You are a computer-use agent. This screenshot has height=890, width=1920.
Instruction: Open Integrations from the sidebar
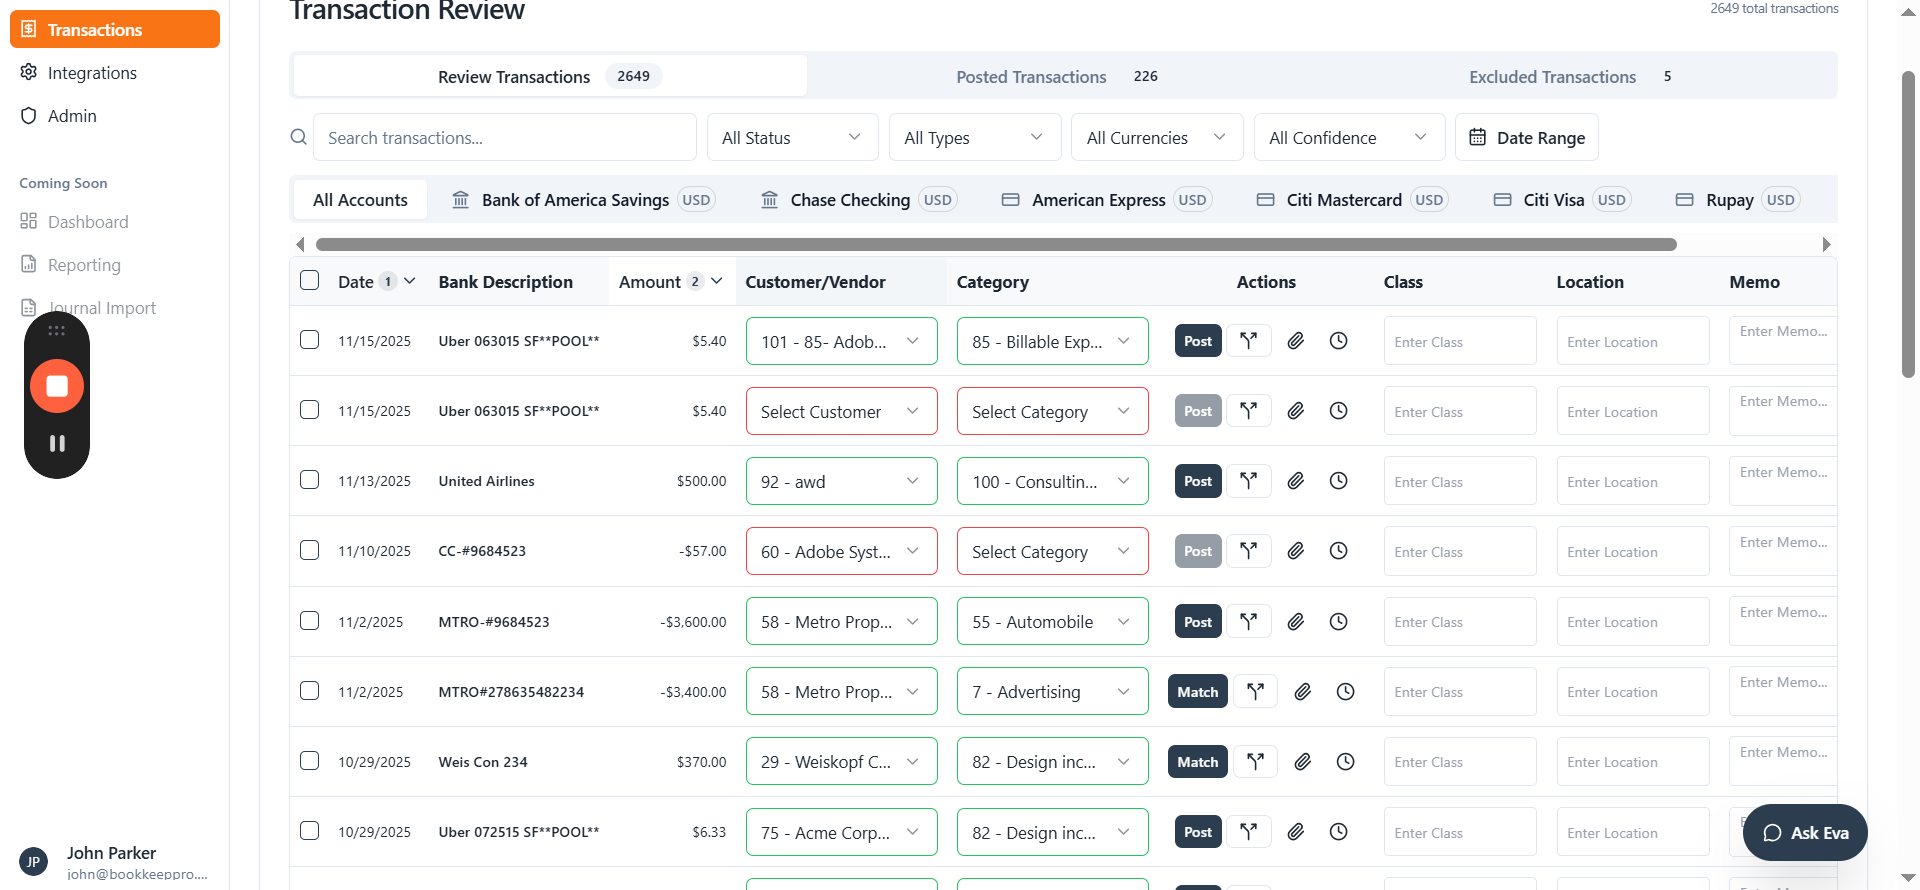92,73
